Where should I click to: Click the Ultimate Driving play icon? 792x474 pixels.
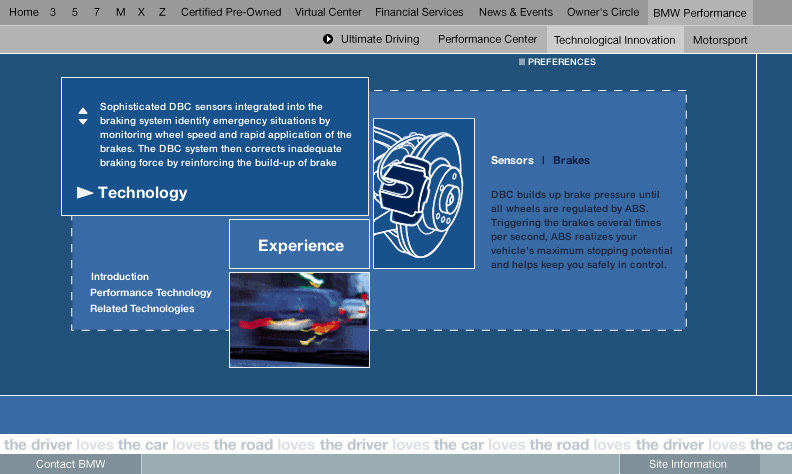coord(328,39)
